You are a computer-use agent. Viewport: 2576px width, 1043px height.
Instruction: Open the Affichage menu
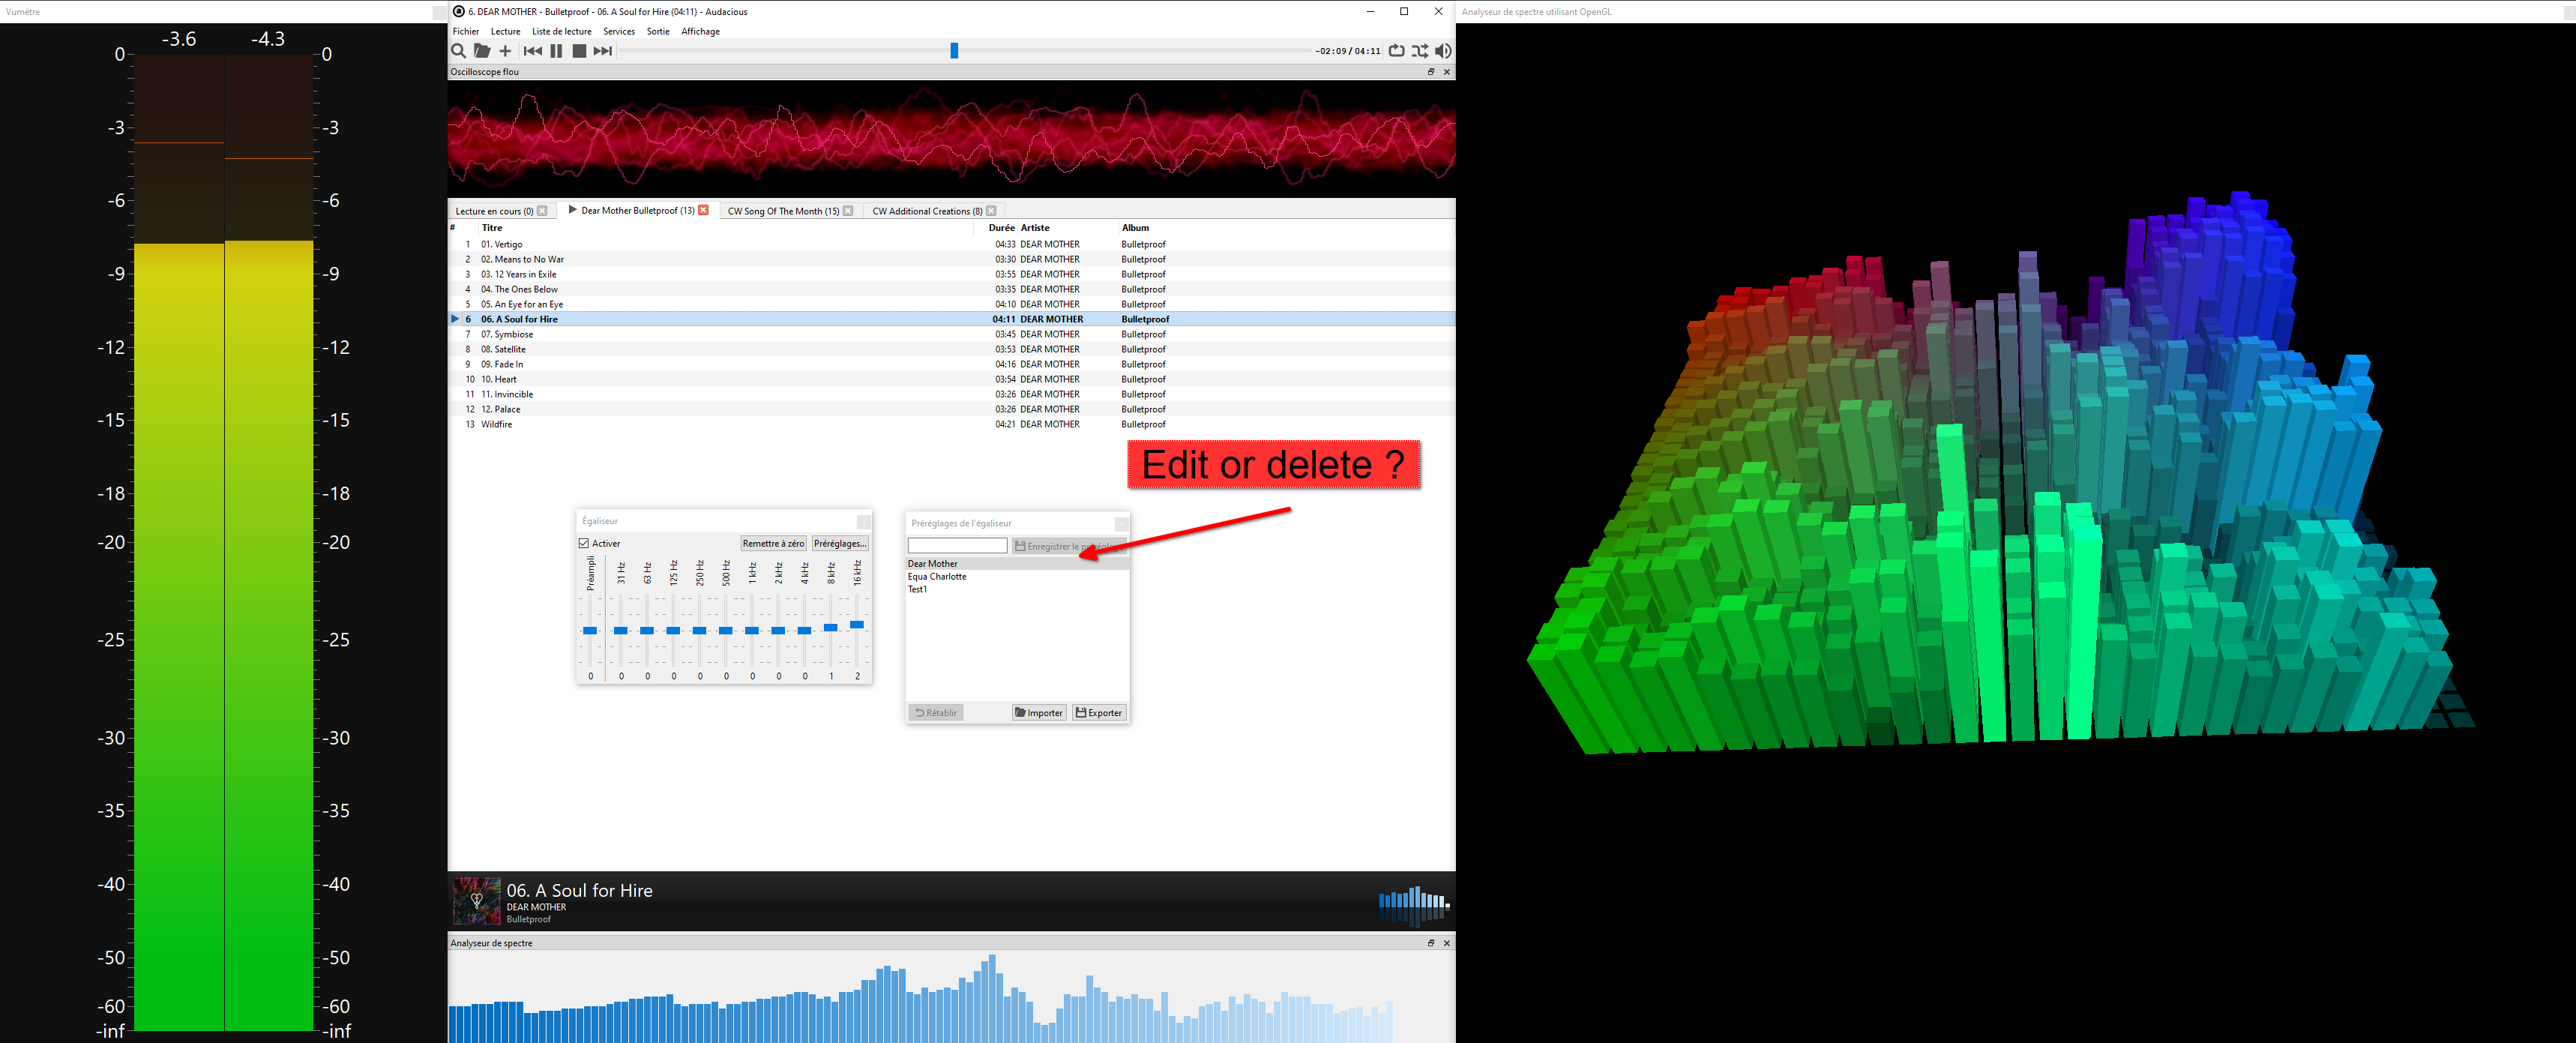[x=700, y=31]
